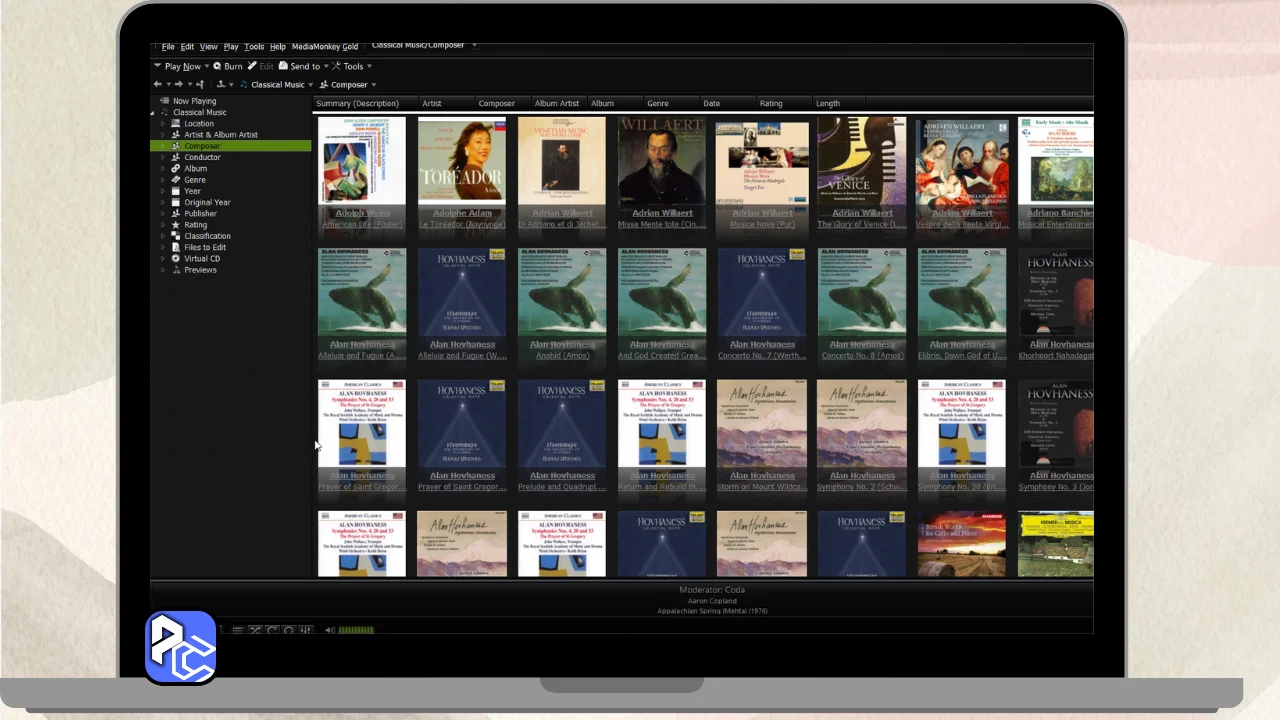Image resolution: width=1280 pixels, height=720 pixels.
Task: Select the Toreador album thumbnail
Action: point(462,160)
